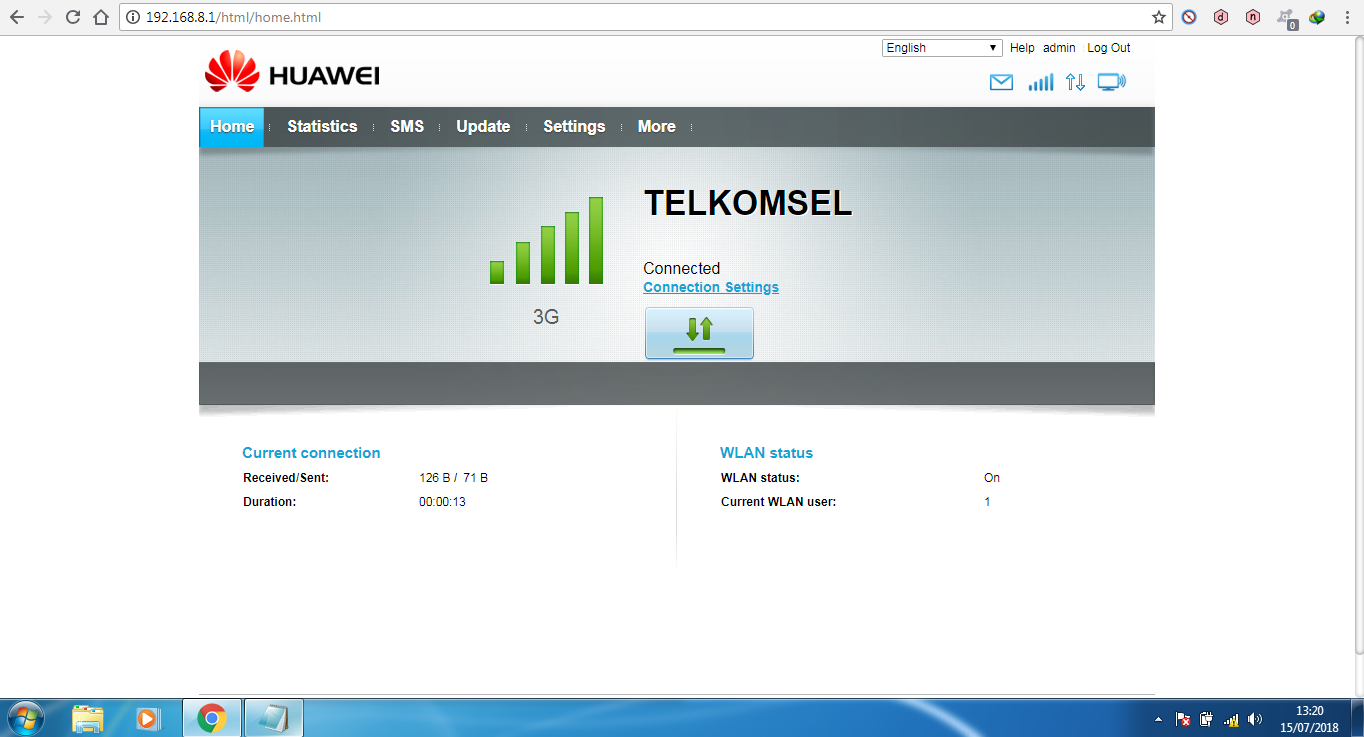This screenshot has width=1364, height=737.
Task: Click the admin user link
Action: [1059, 48]
